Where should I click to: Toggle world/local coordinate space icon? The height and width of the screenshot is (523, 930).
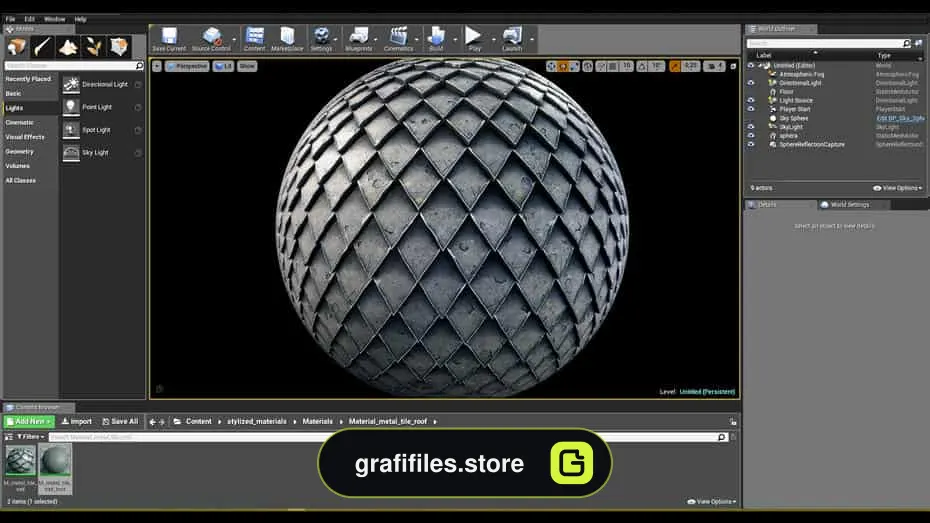[588, 66]
